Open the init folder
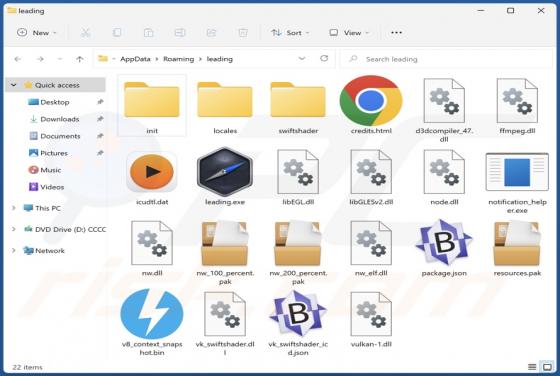Image resolution: width=560 pixels, height=376 pixels. (x=152, y=105)
